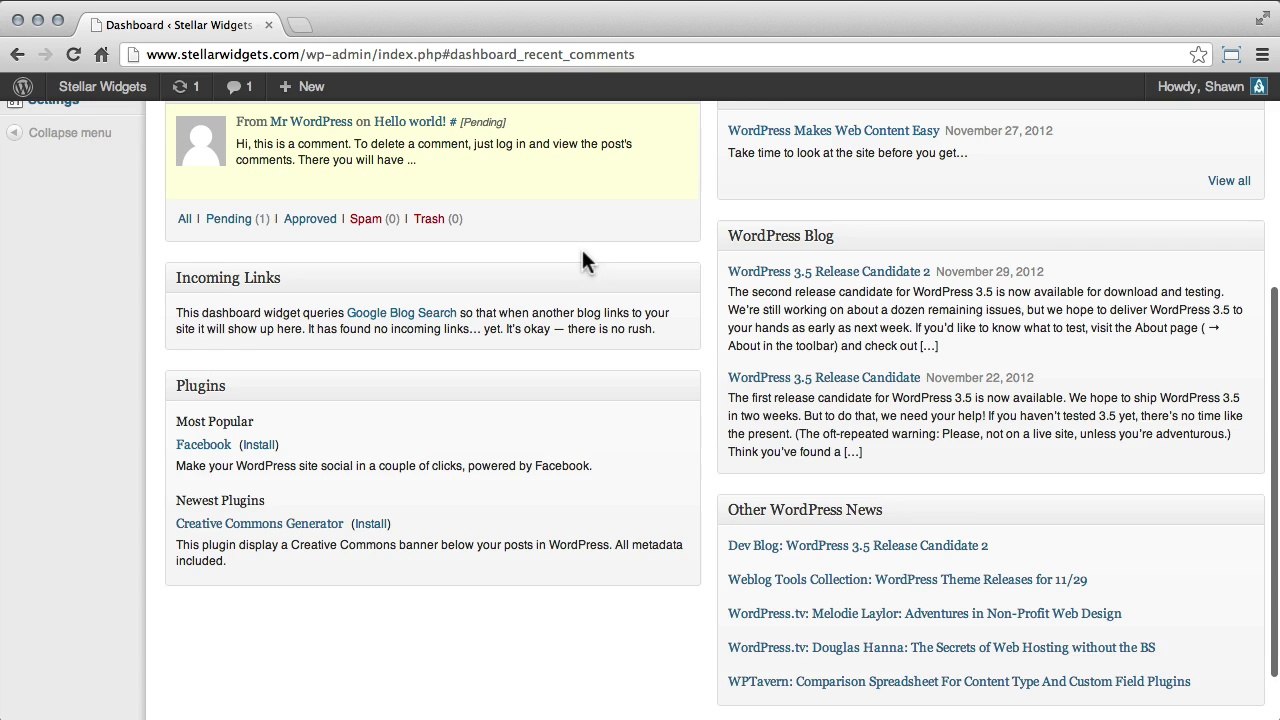This screenshot has height=720, width=1280.
Task: Open the Google Blog Search link
Action: click(x=401, y=313)
